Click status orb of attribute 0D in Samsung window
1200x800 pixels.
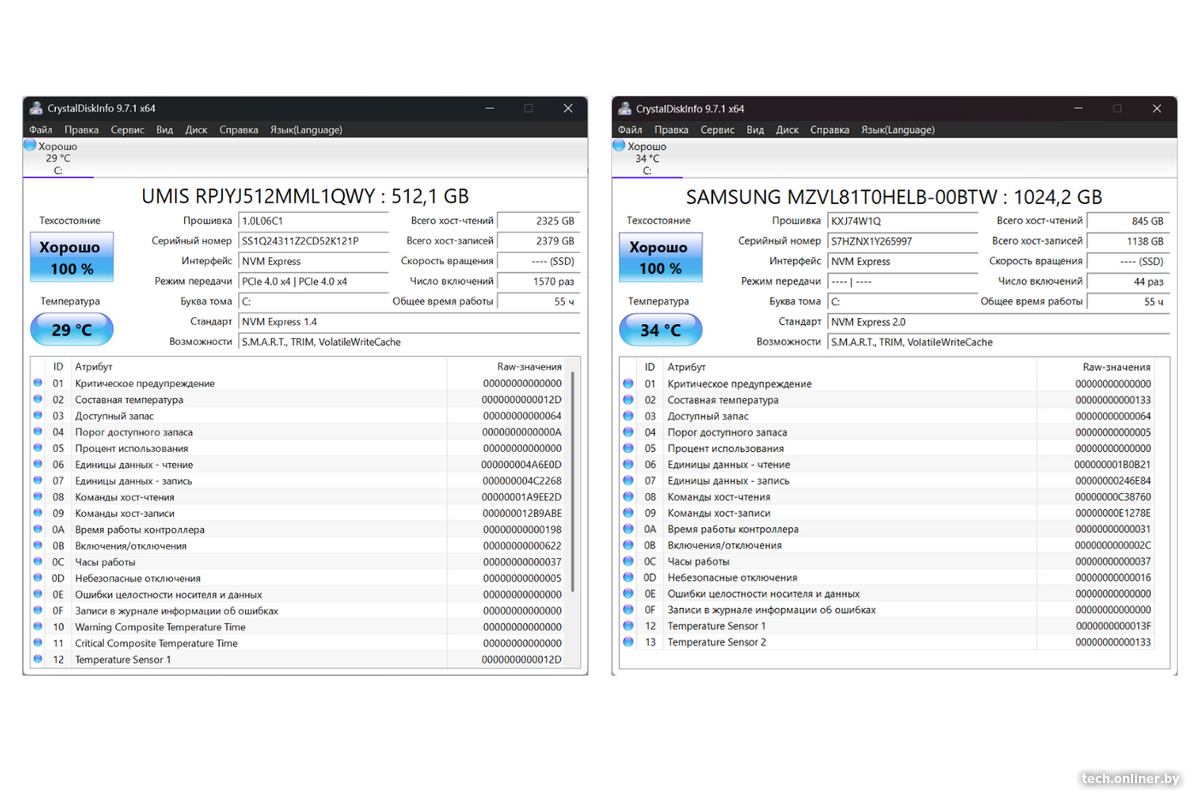point(628,577)
